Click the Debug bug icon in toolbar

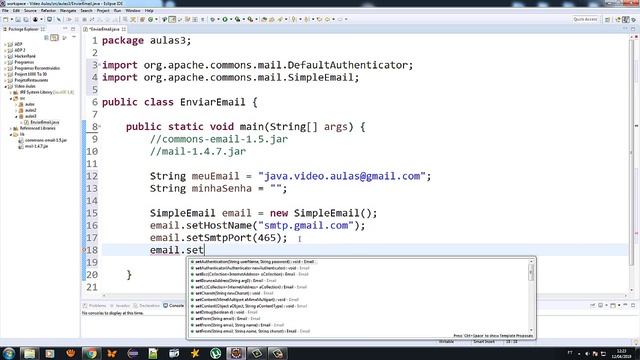pyautogui.click(x=212, y=19)
